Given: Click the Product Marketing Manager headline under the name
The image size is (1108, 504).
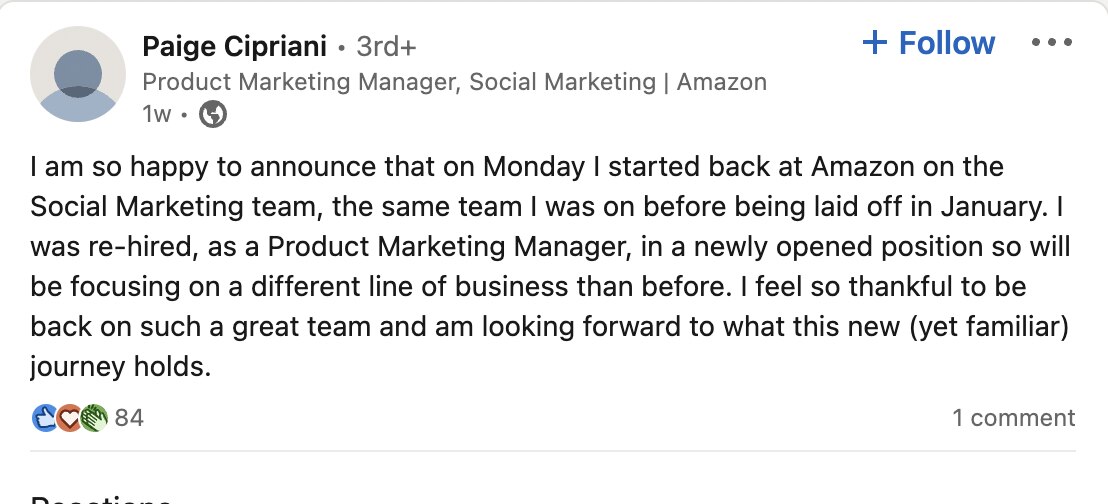Looking at the screenshot, I should [455, 82].
